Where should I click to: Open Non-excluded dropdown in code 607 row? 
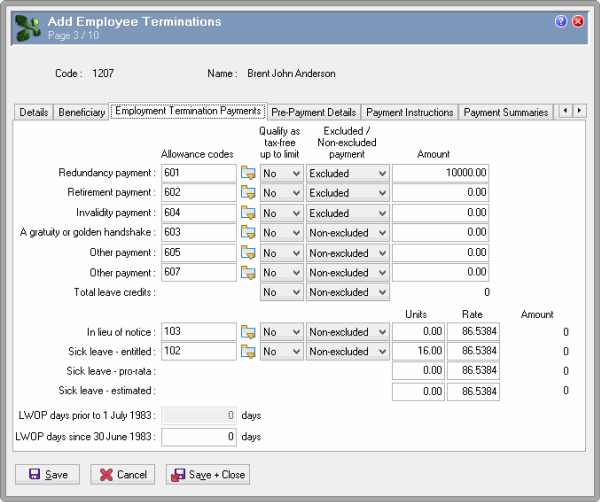point(347,272)
